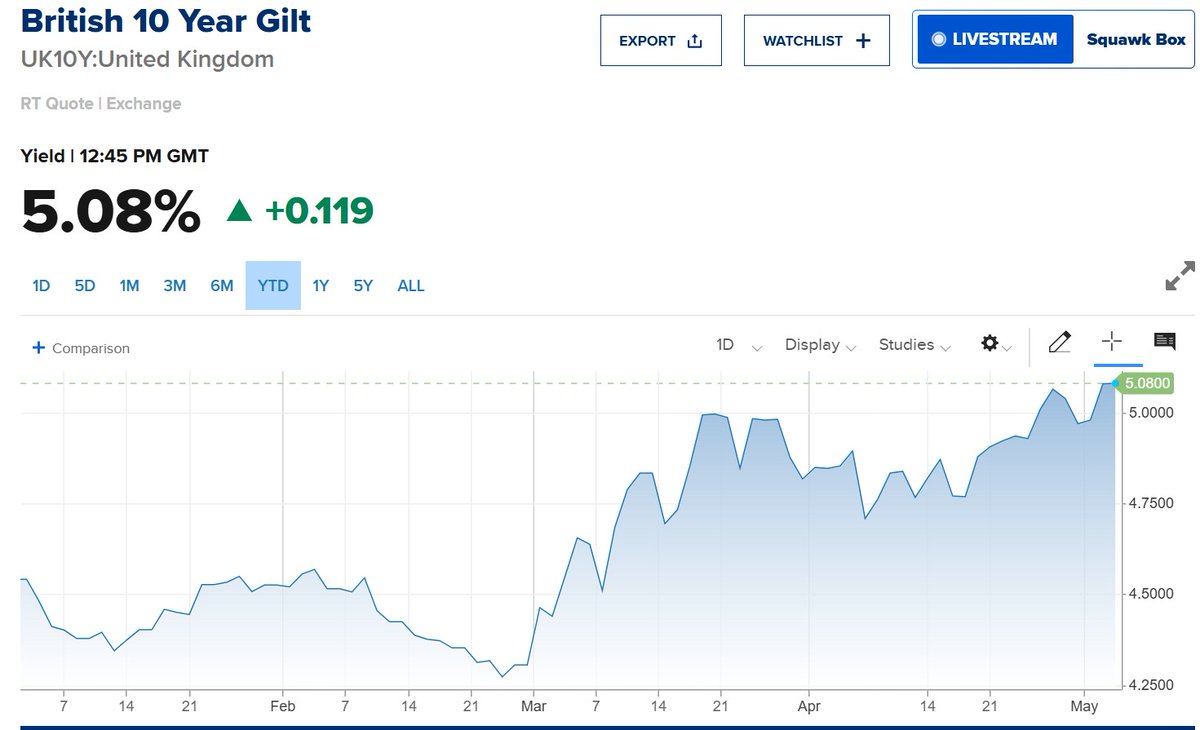The width and height of the screenshot is (1200, 730).
Task: Click the 5.08% yield value
Action: click(111, 212)
